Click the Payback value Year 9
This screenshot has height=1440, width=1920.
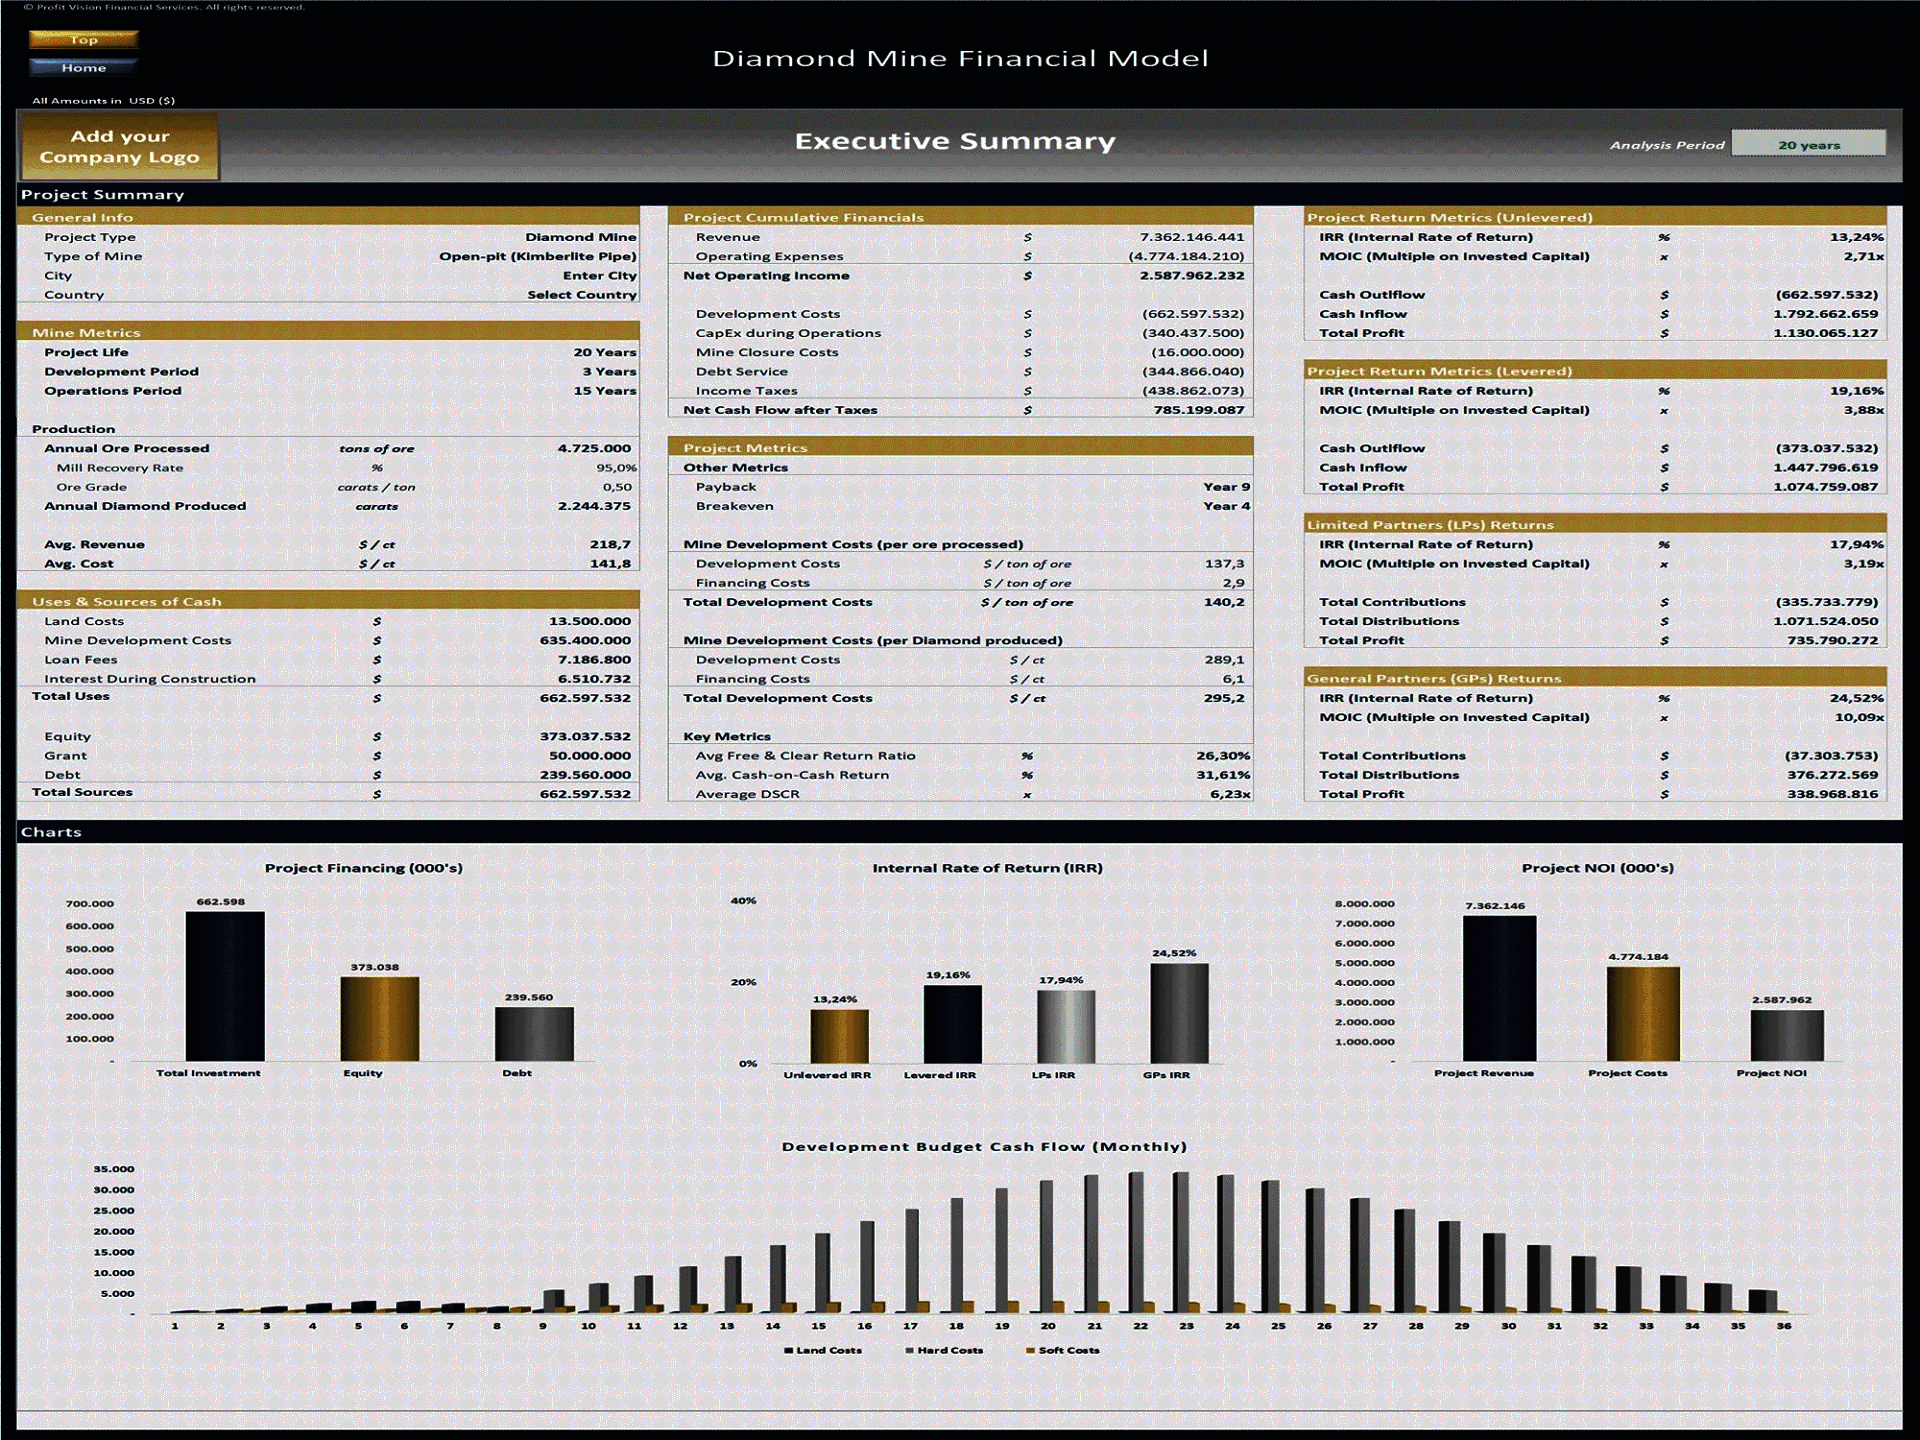1226,487
